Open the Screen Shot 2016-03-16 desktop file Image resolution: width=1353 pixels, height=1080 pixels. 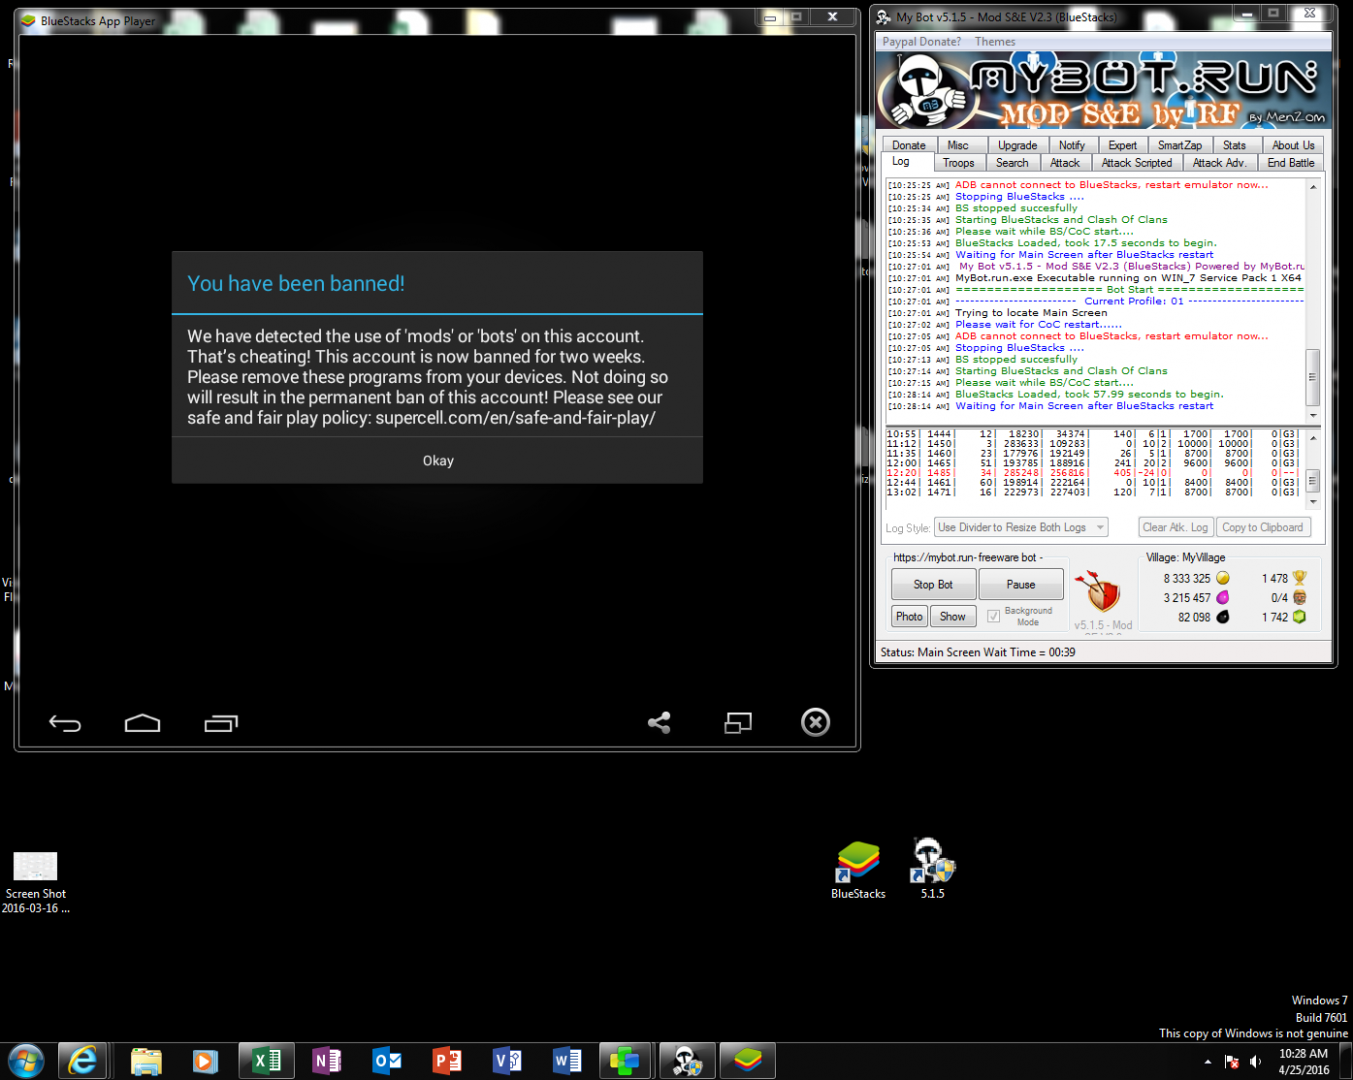coord(35,883)
